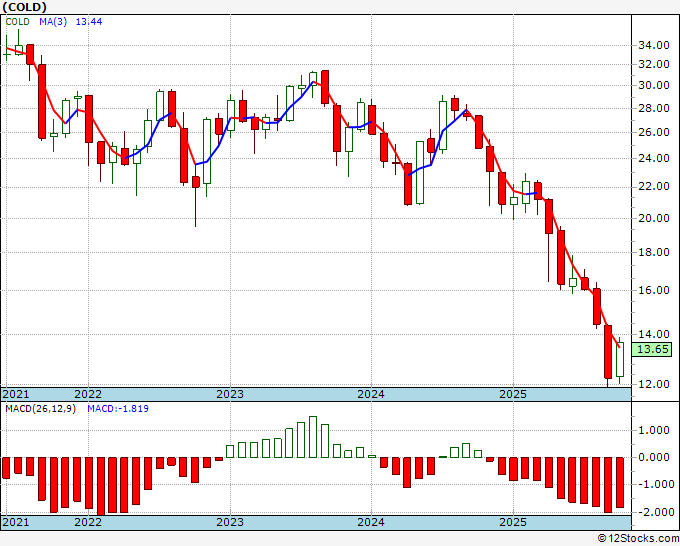This screenshot has width=680, height=546.
Task: Click 2023 on the price chart time axis
Action: [x=230, y=394]
